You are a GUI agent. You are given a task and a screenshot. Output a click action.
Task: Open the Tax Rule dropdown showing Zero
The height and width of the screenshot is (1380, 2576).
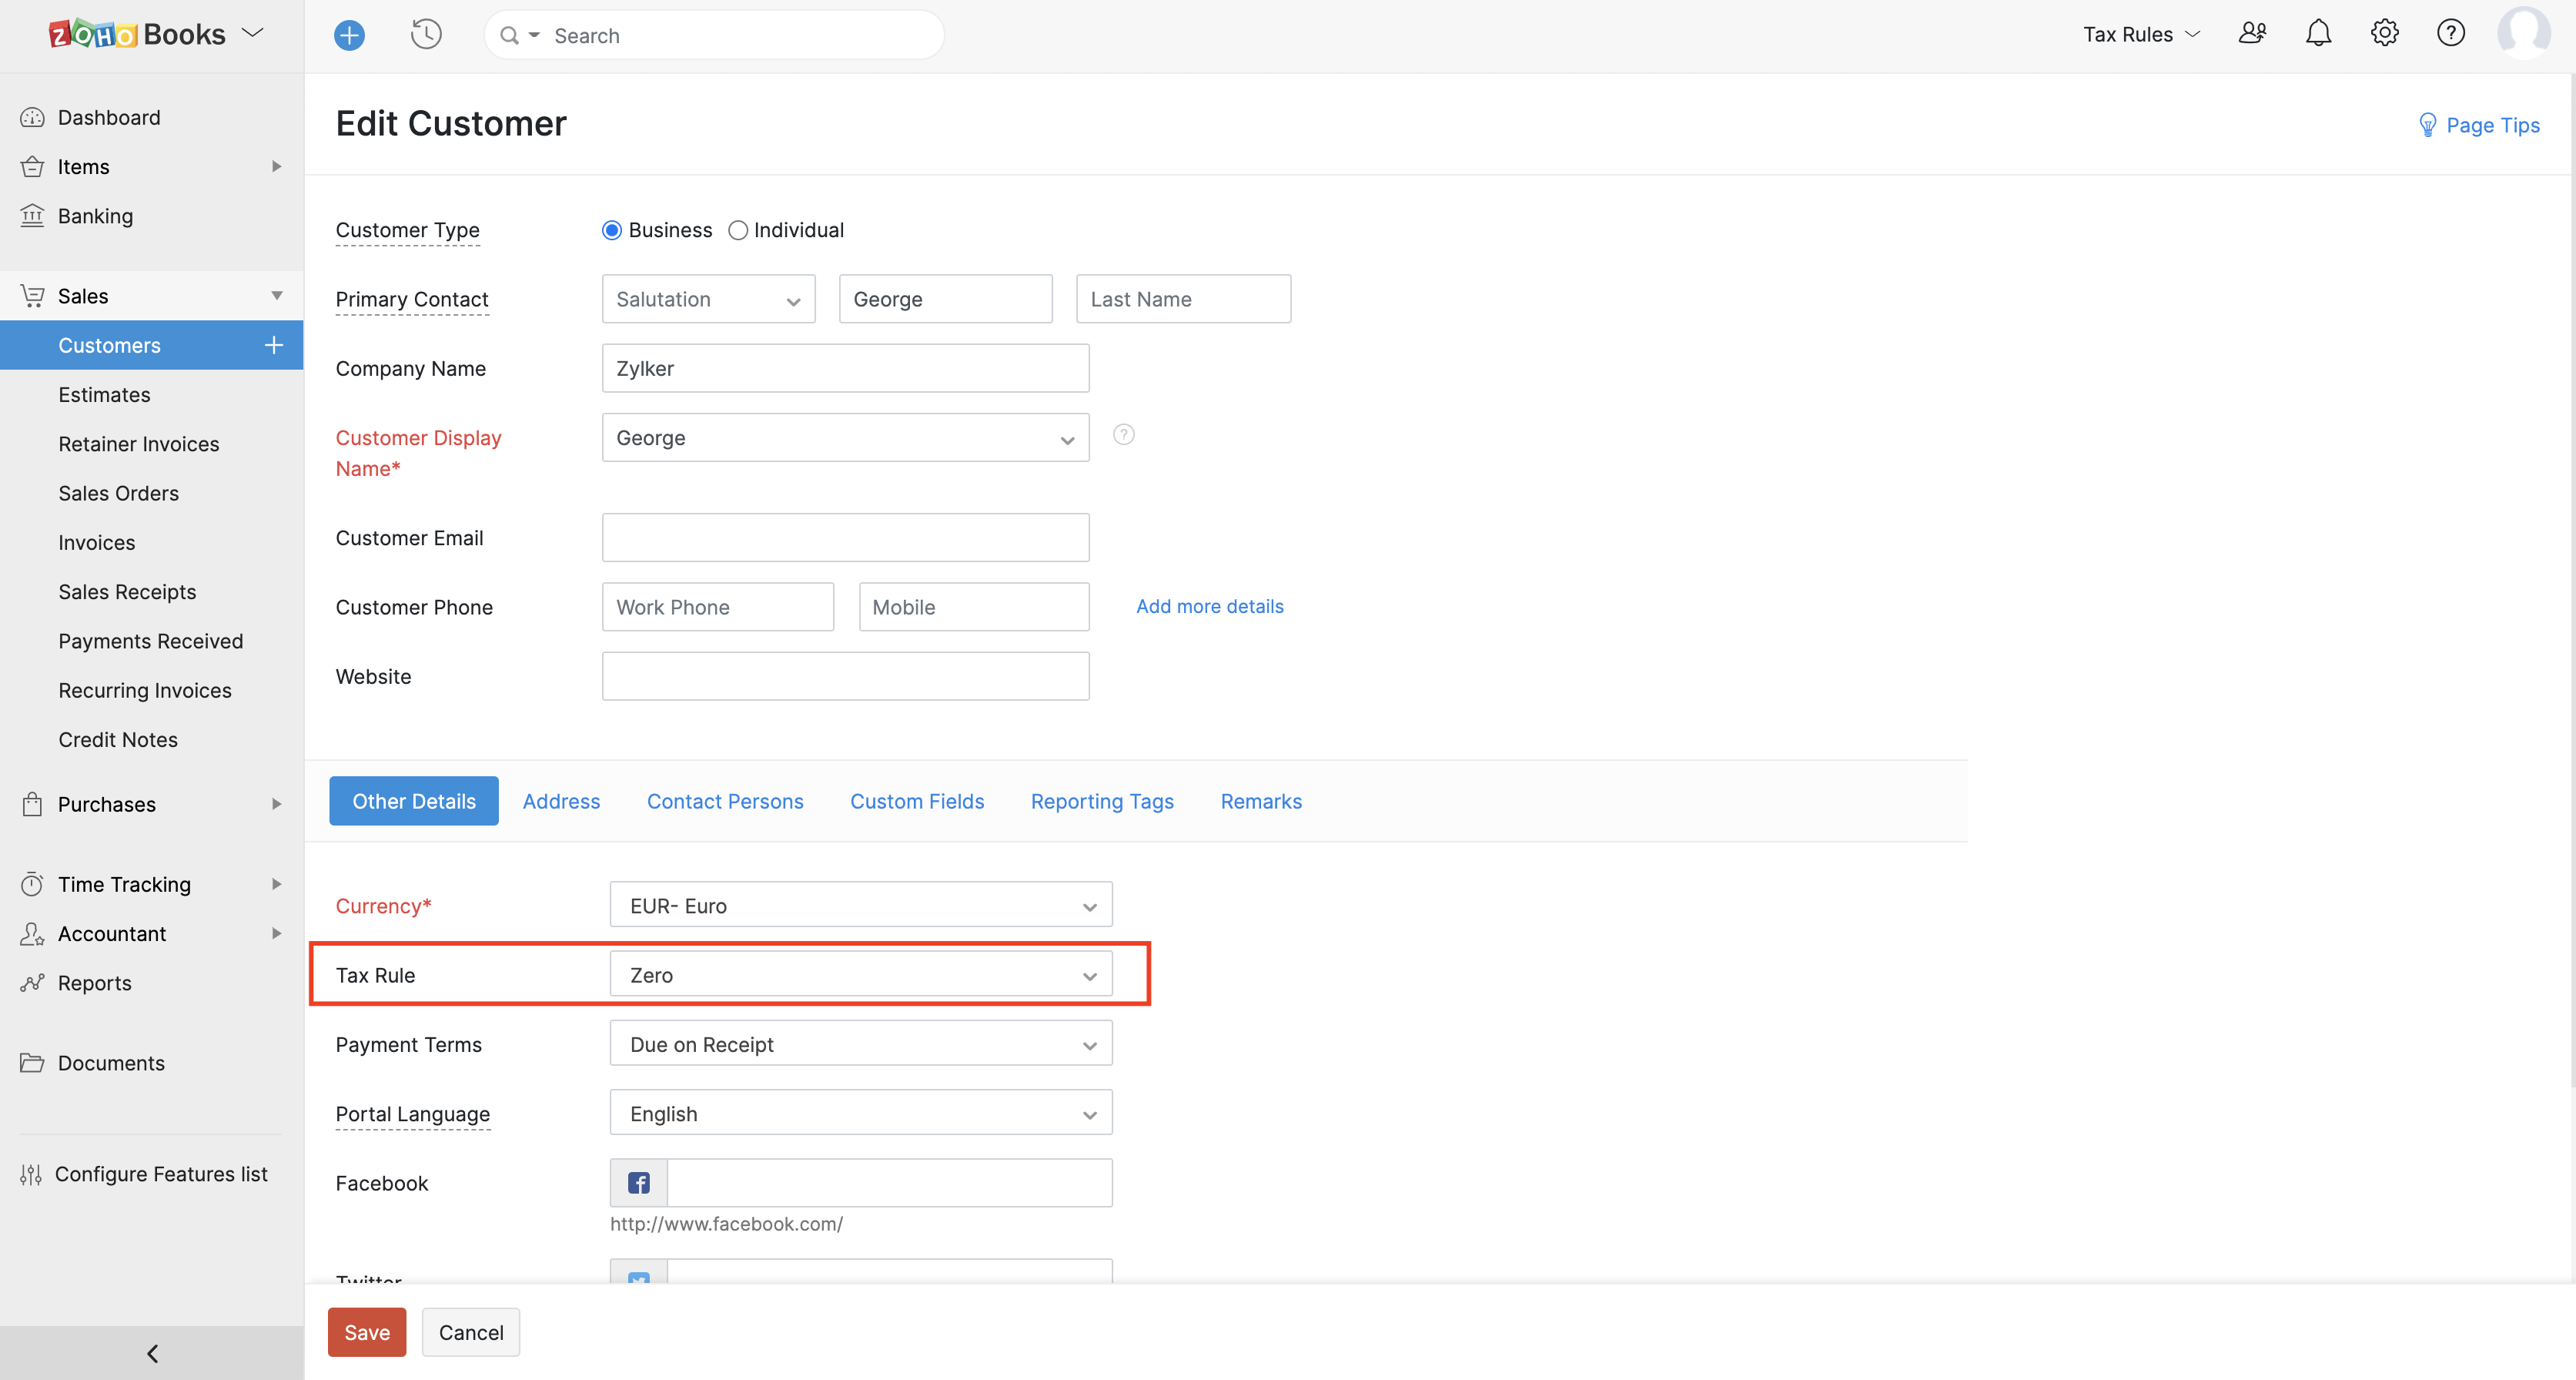(x=860, y=974)
